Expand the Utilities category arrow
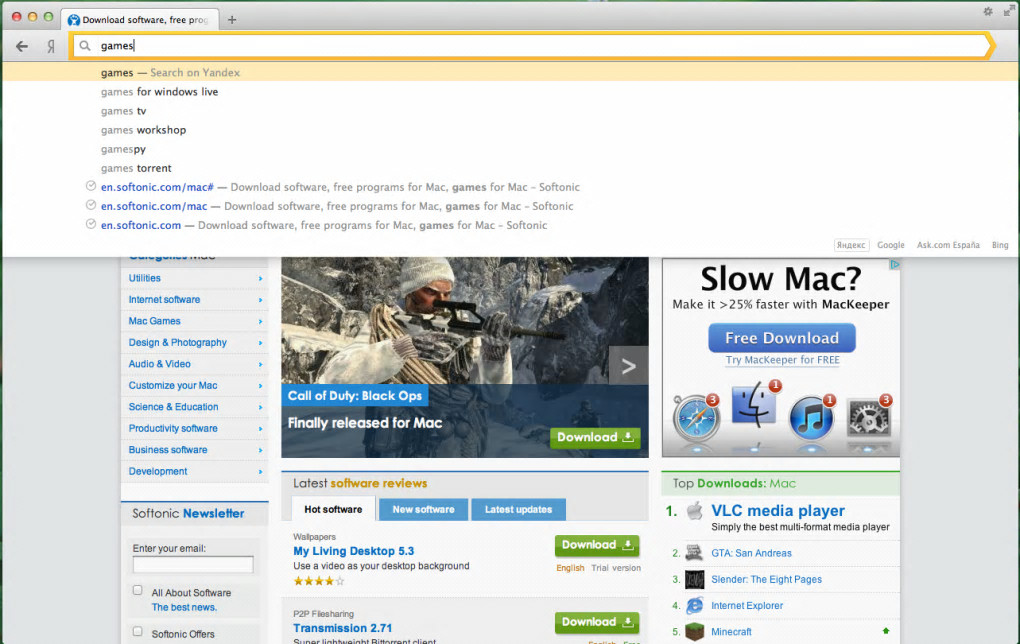 260,278
